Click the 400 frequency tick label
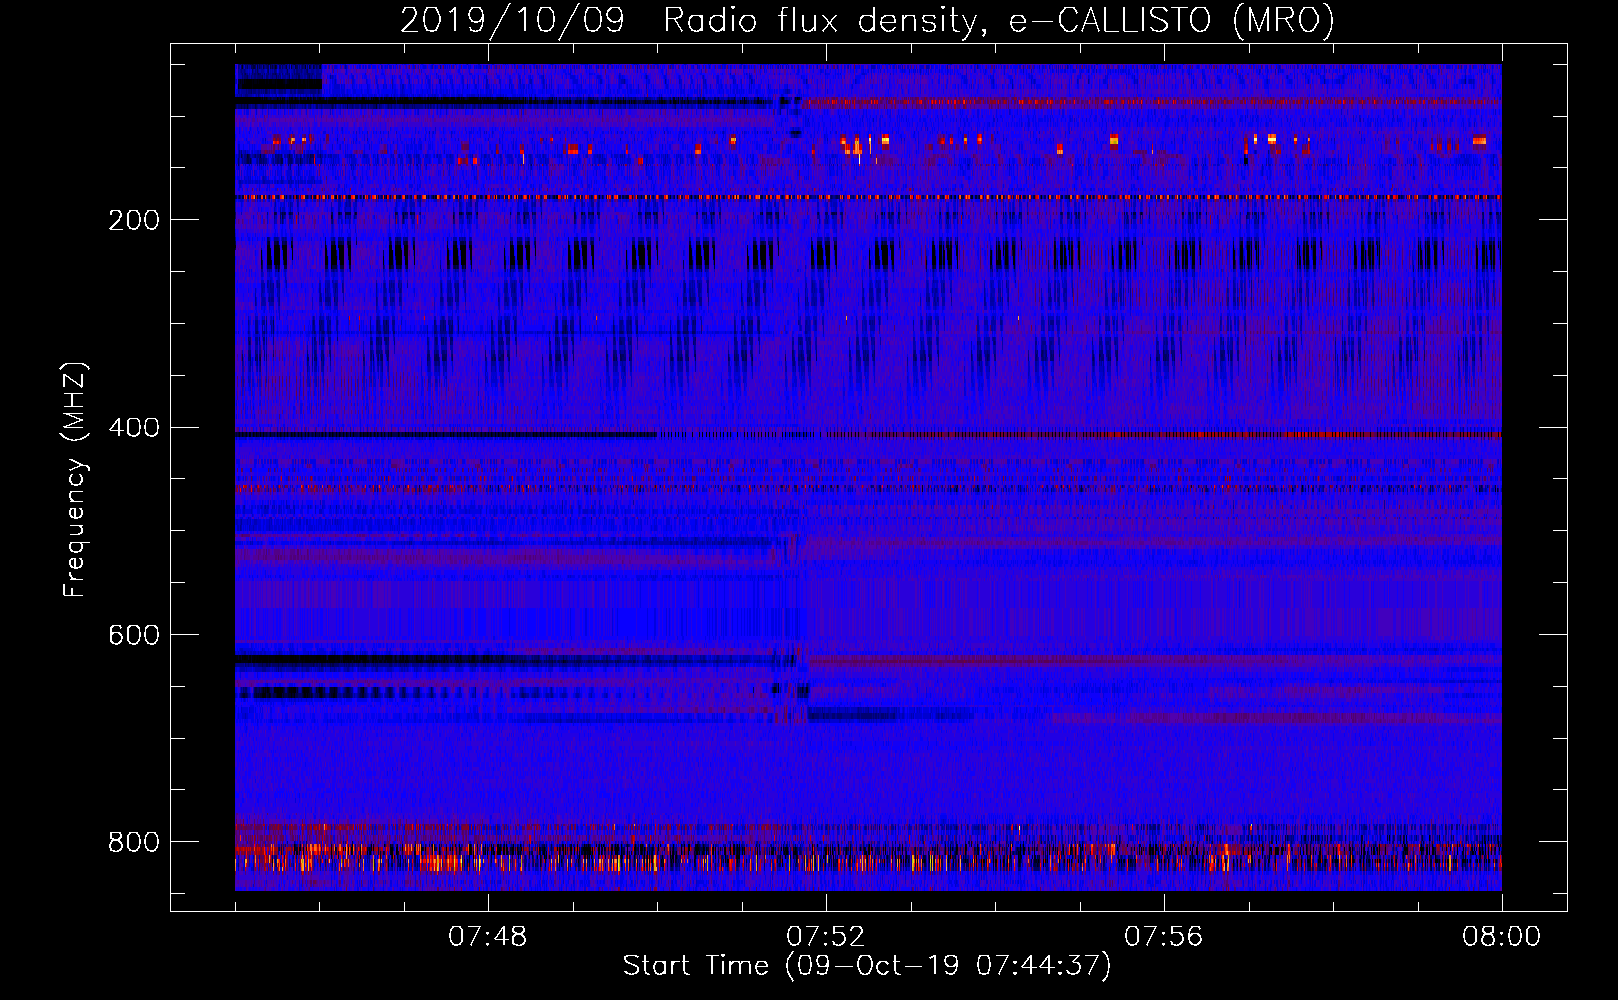1618x1000 pixels. point(134,428)
